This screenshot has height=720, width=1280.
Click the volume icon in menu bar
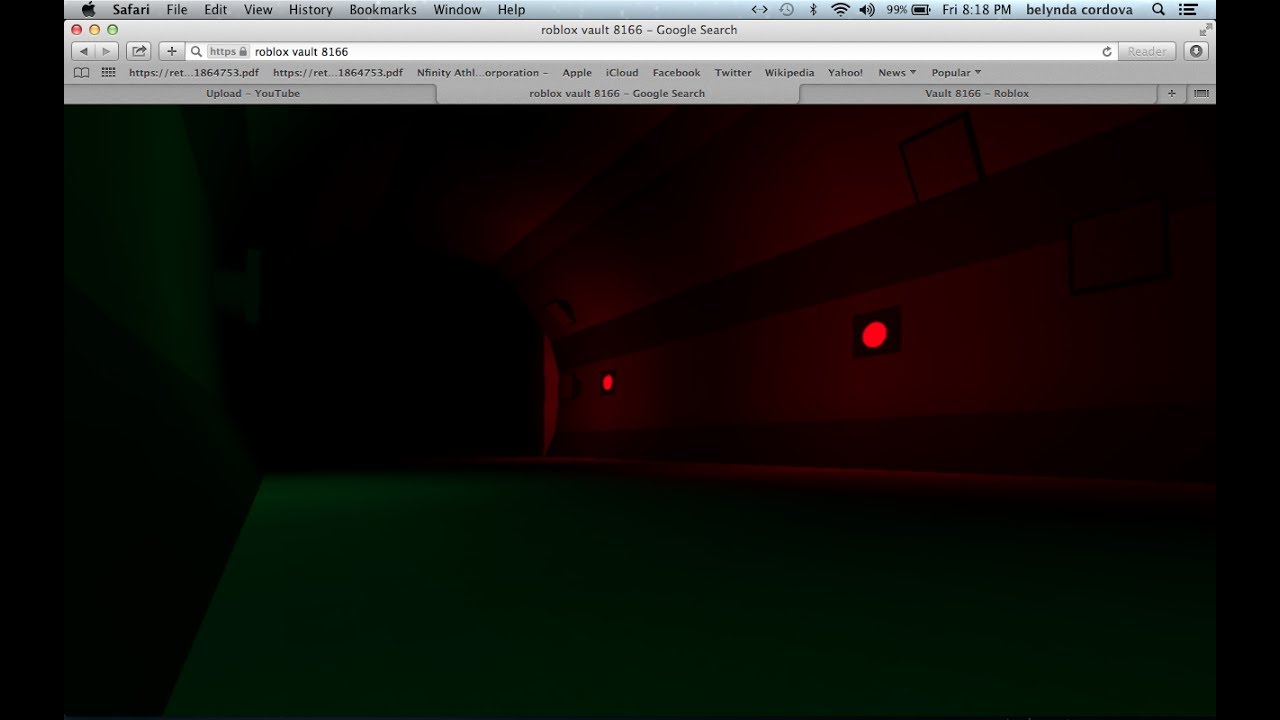click(x=867, y=9)
